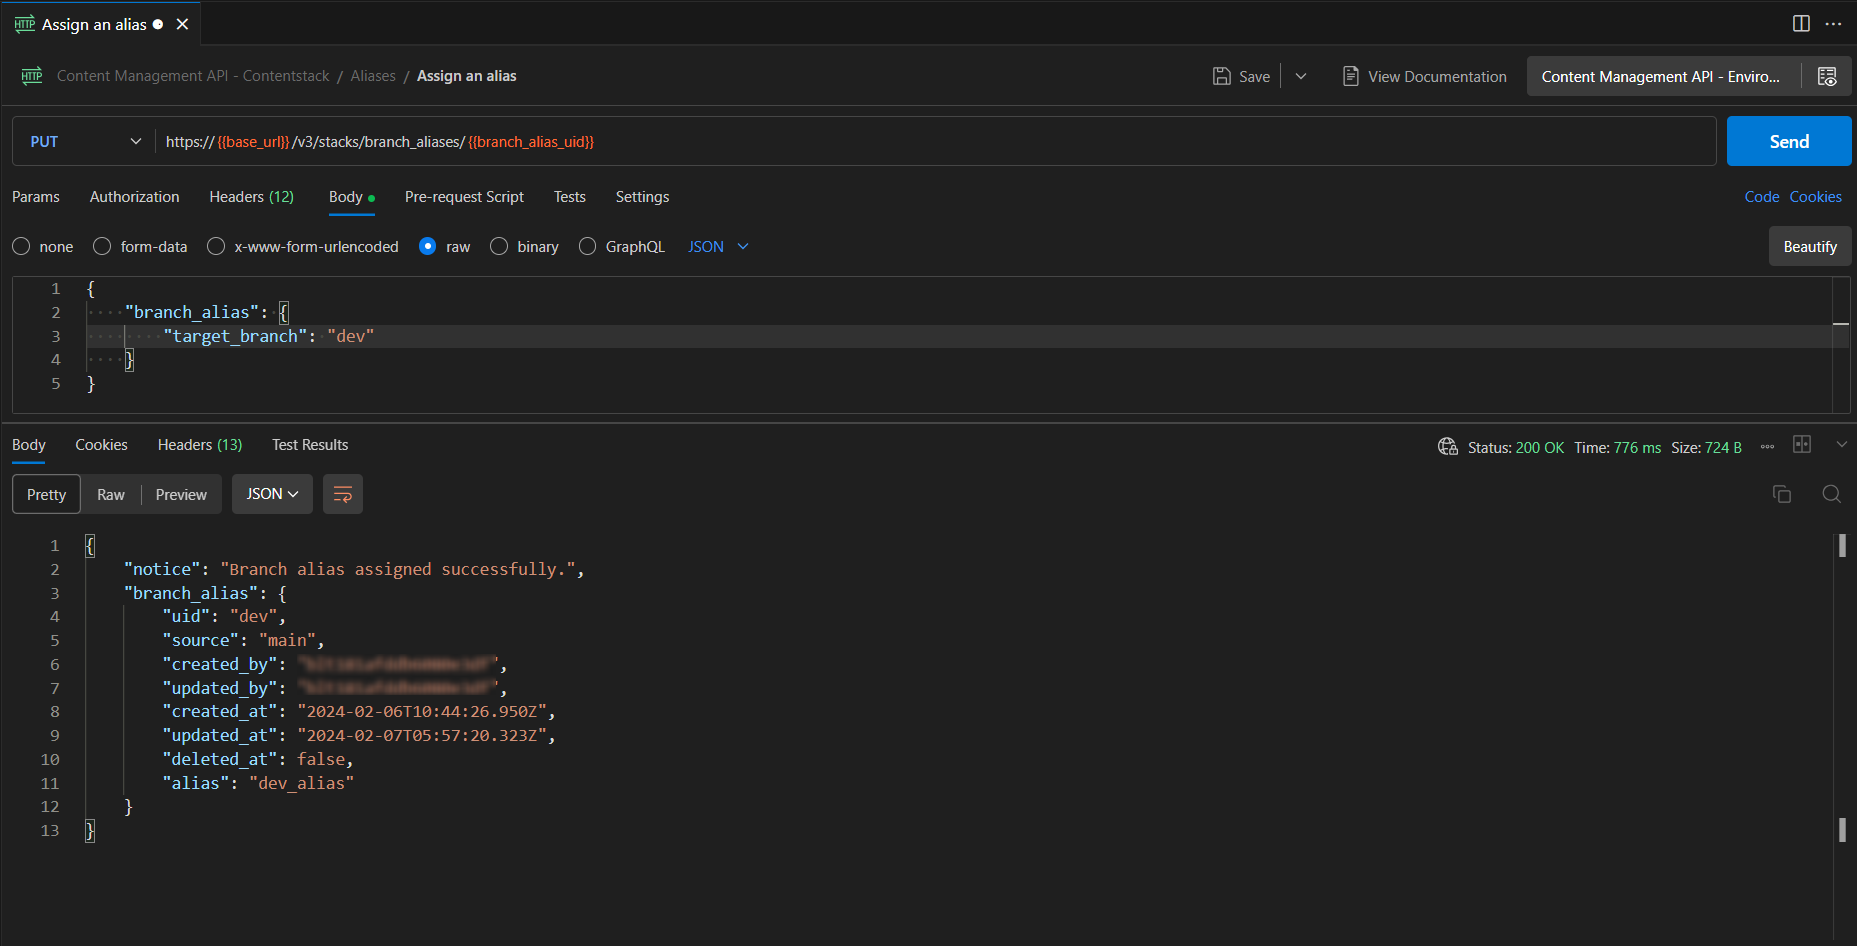Open the response Headers (13) tab
Screen dimensions: 1857x946
coord(200,445)
